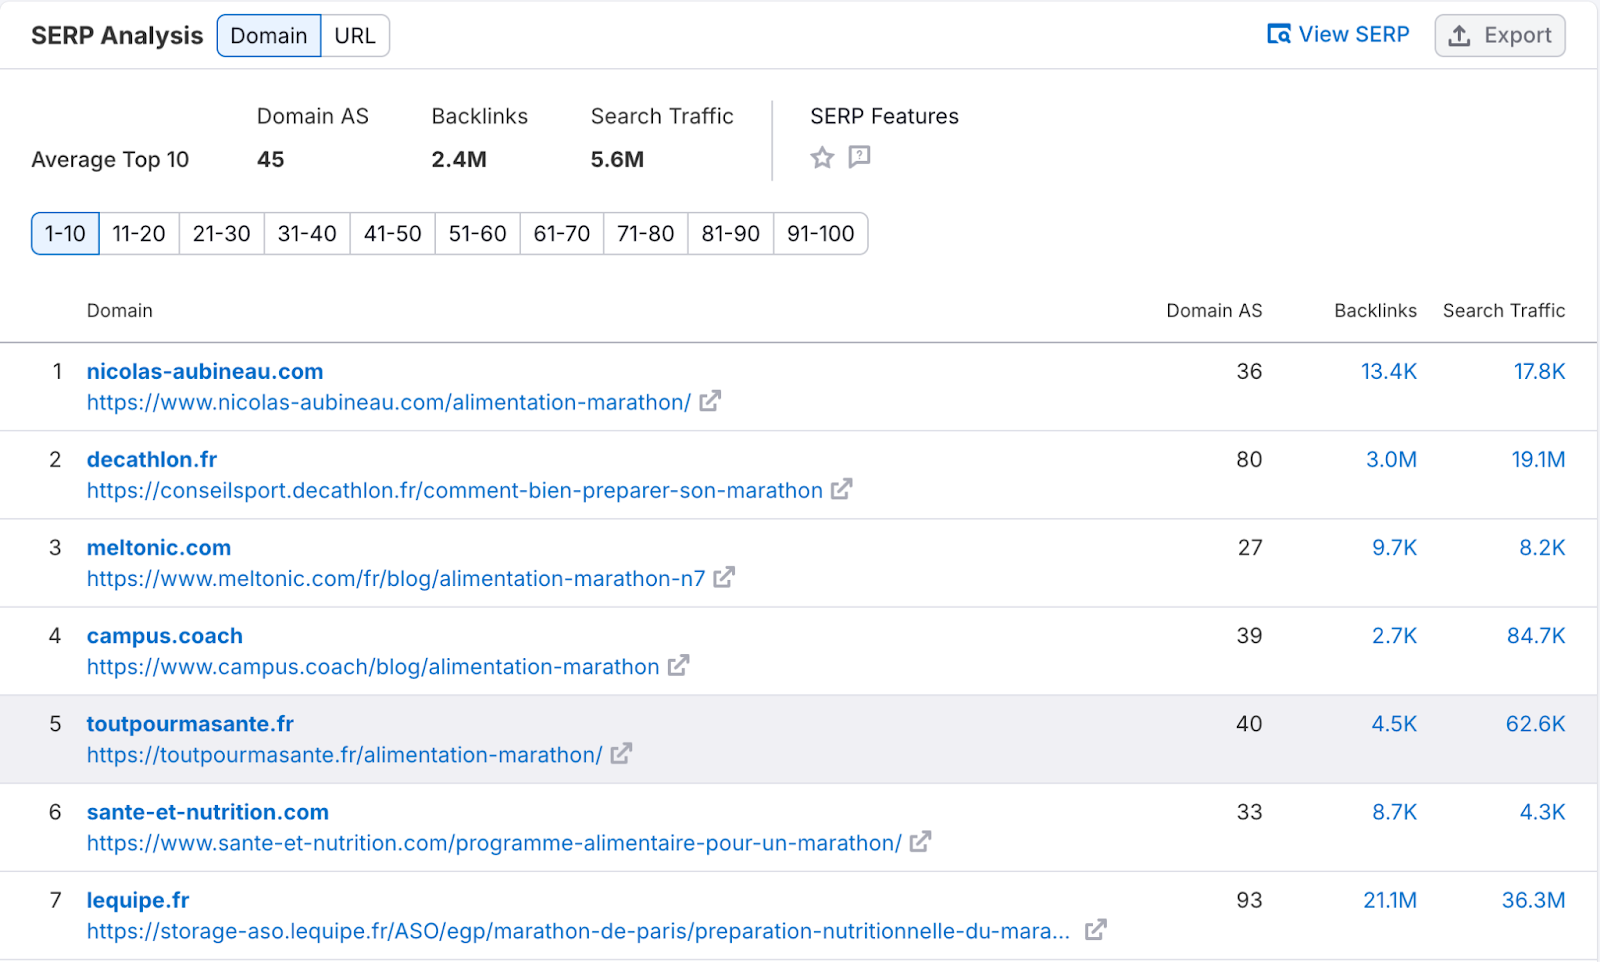The image size is (1600, 962).
Task: Click 8.2K search traffic for meltonic.com
Action: 1543,547
